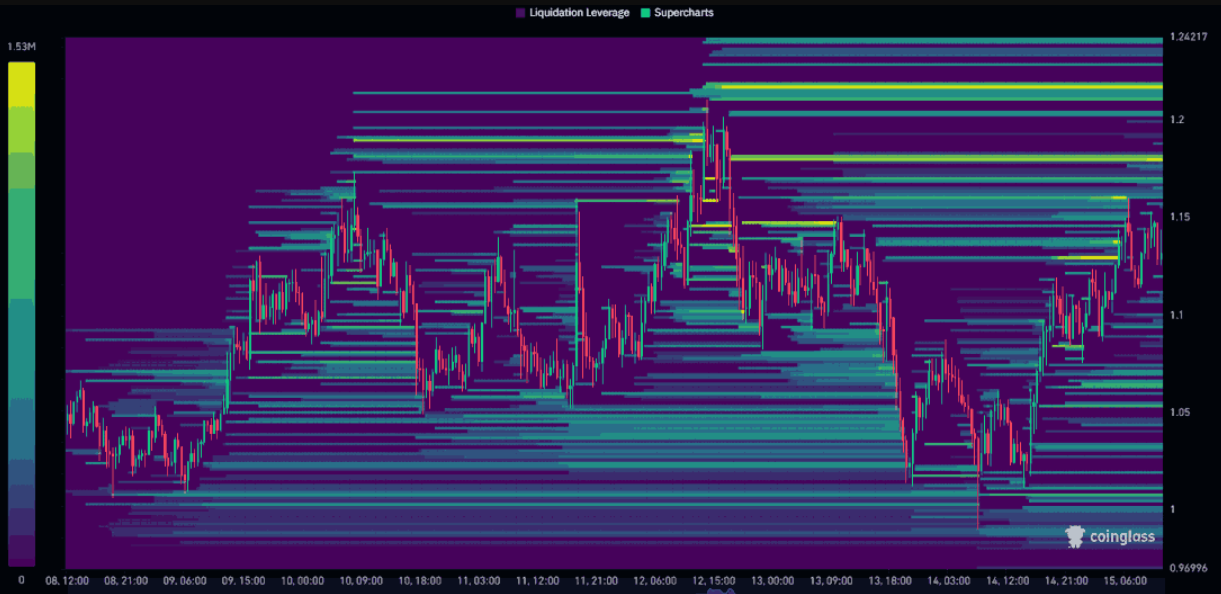Click the 10, 18:00 time axis label
Screen dimensions: 1221x594
pyautogui.click(x=420, y=580)
